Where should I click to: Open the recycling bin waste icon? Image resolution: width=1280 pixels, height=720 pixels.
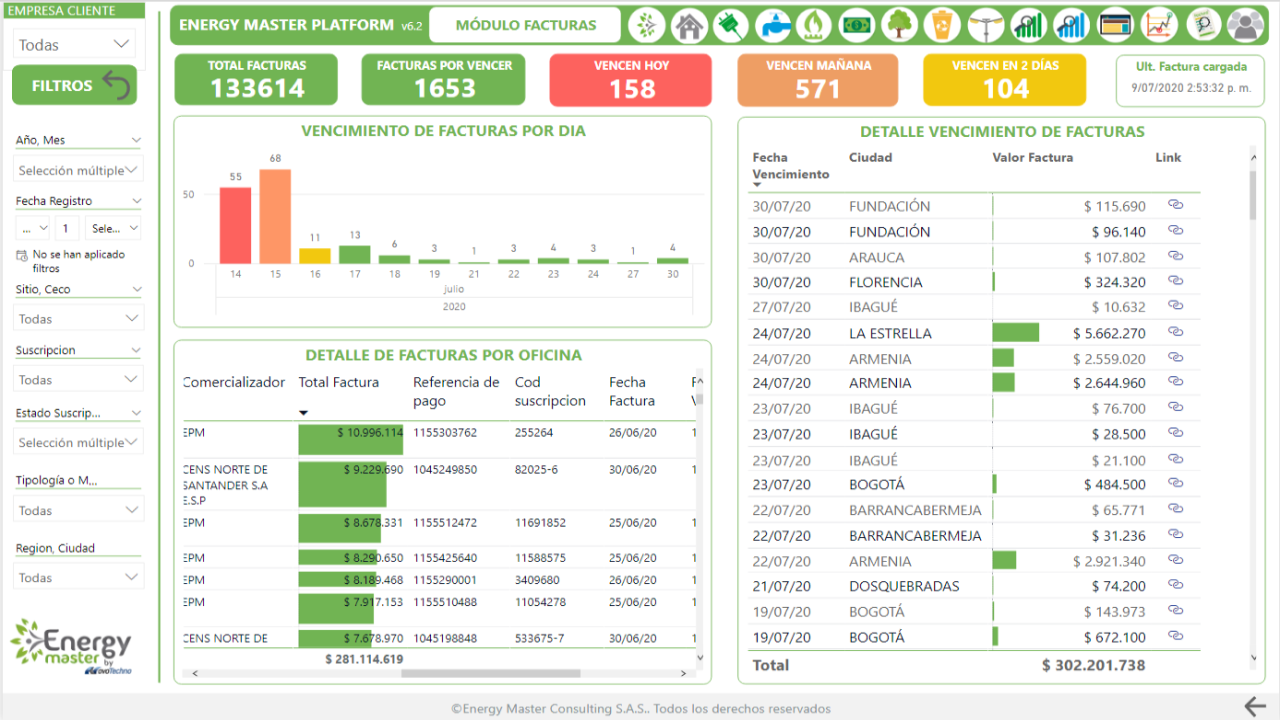[942, 25]
